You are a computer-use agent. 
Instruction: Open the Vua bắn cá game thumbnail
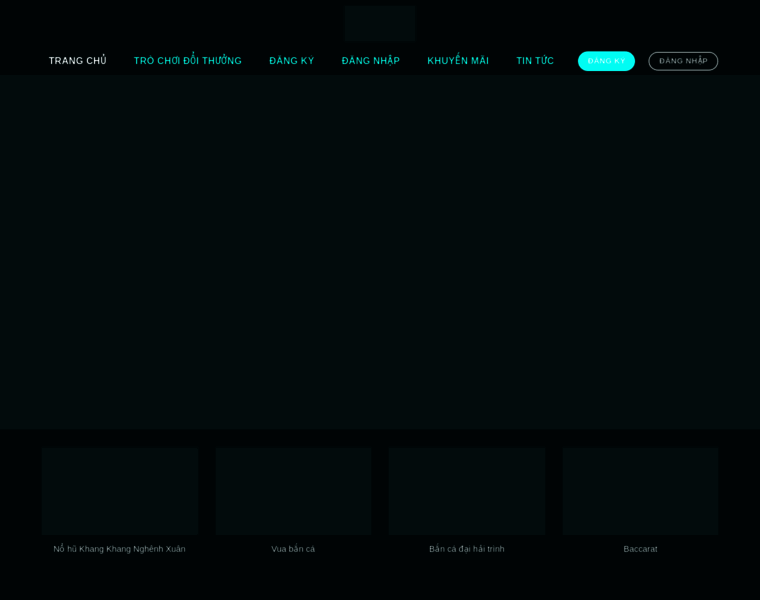click(293, 491)
